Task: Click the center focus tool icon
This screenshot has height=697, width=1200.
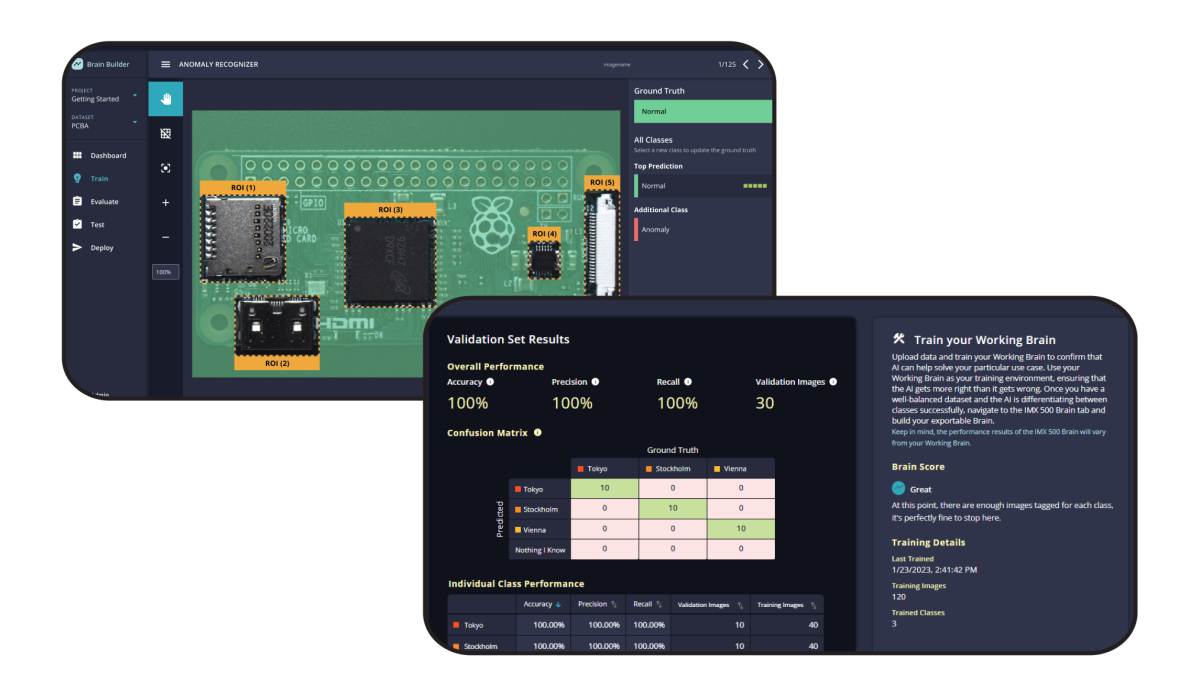Action: 166,168
